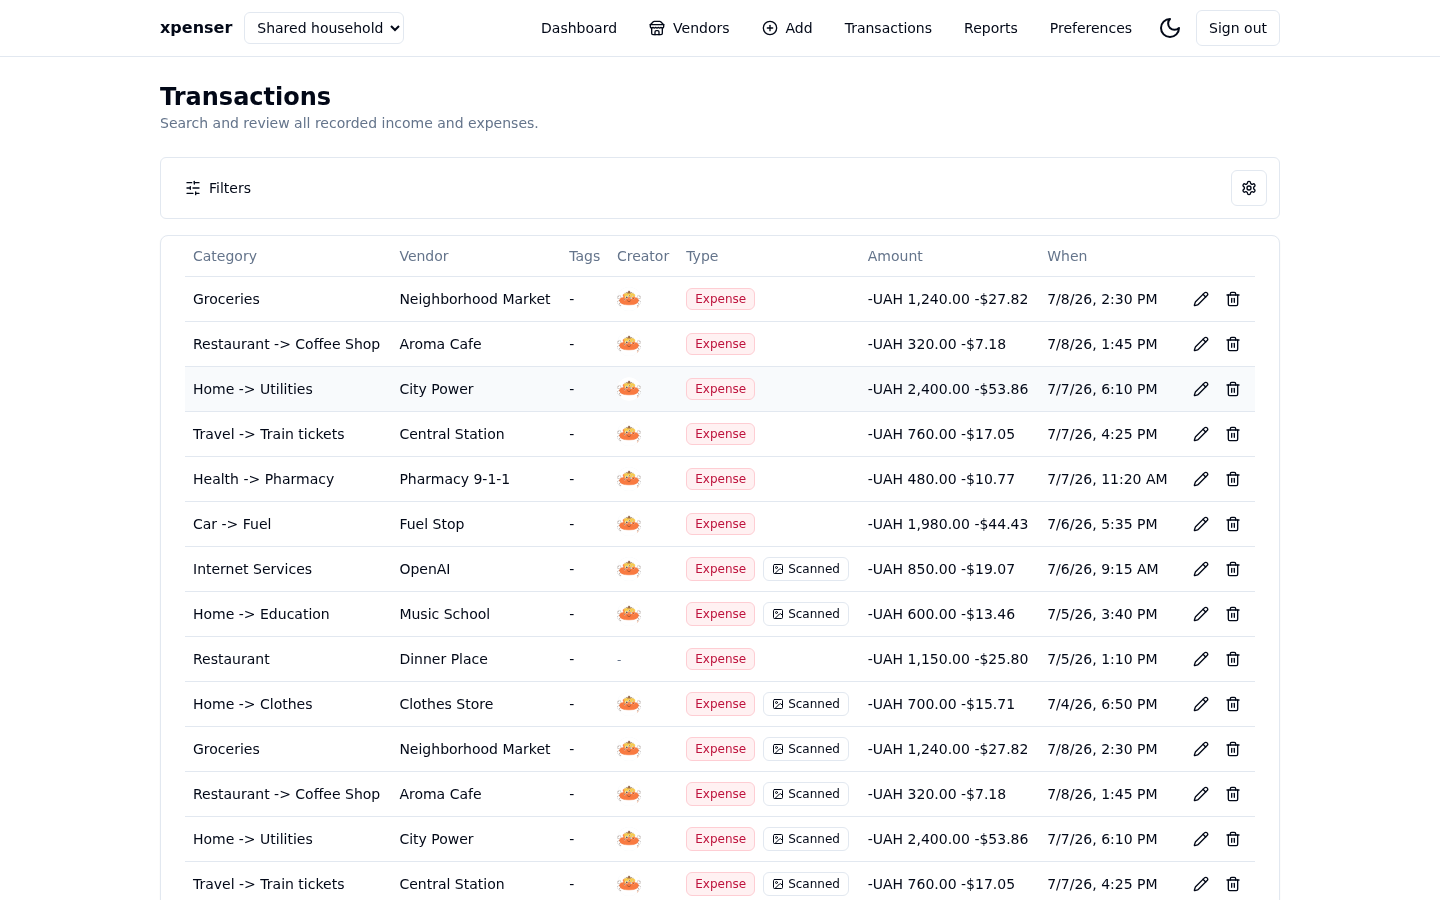
Task: Open the Reports page
Action: tap(991, 28)
